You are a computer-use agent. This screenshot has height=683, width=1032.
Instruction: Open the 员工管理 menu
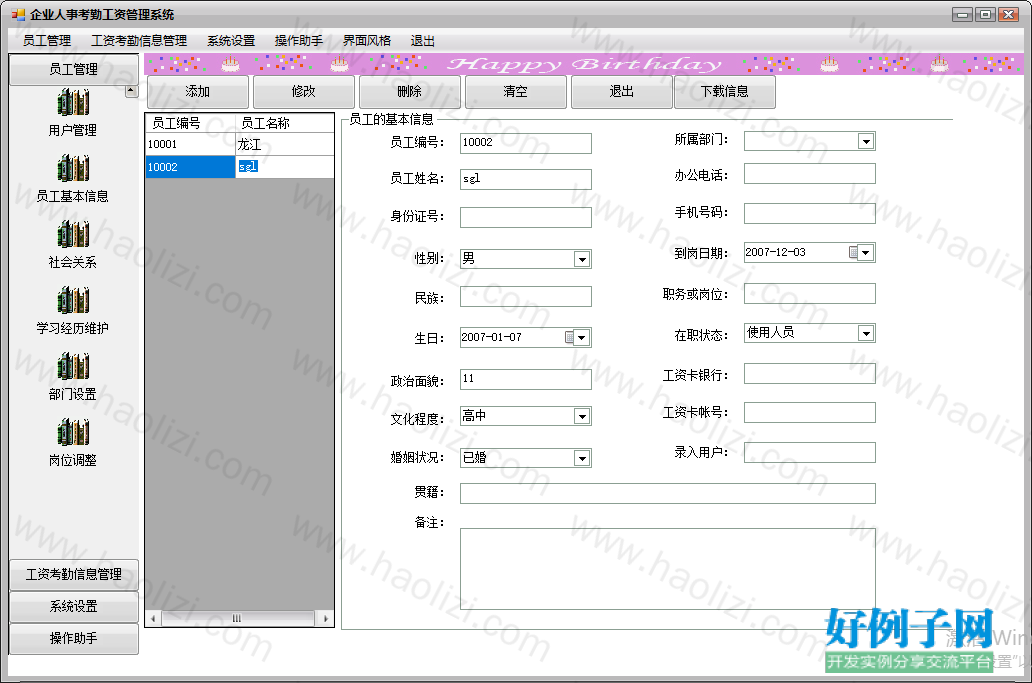click(47, 41)
